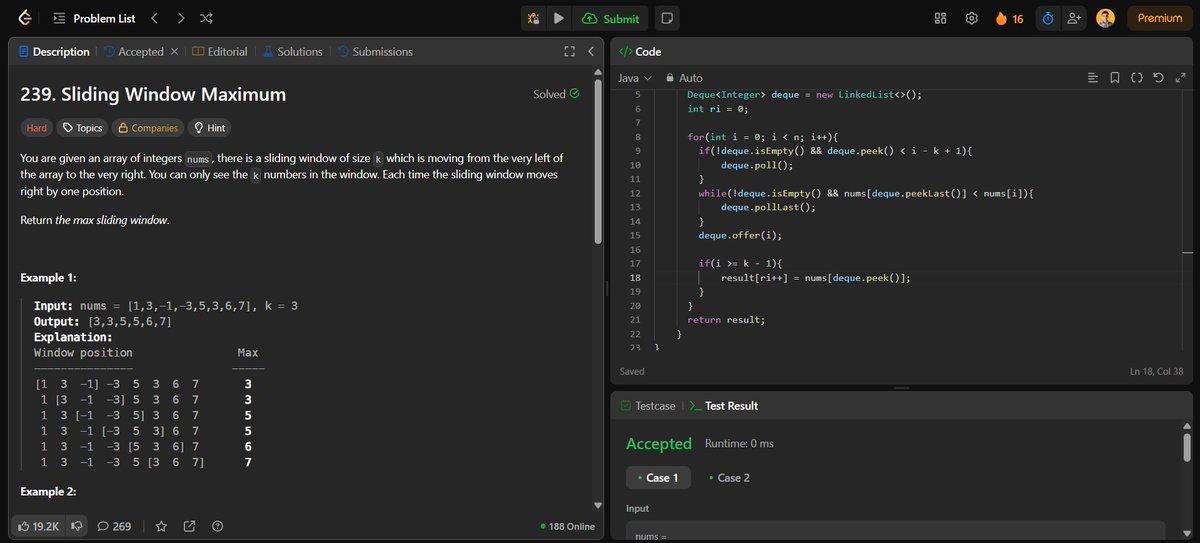Open the Java language dropdown
The height and width of the screenshot is (543, 1200).
[x=635, y=77]
